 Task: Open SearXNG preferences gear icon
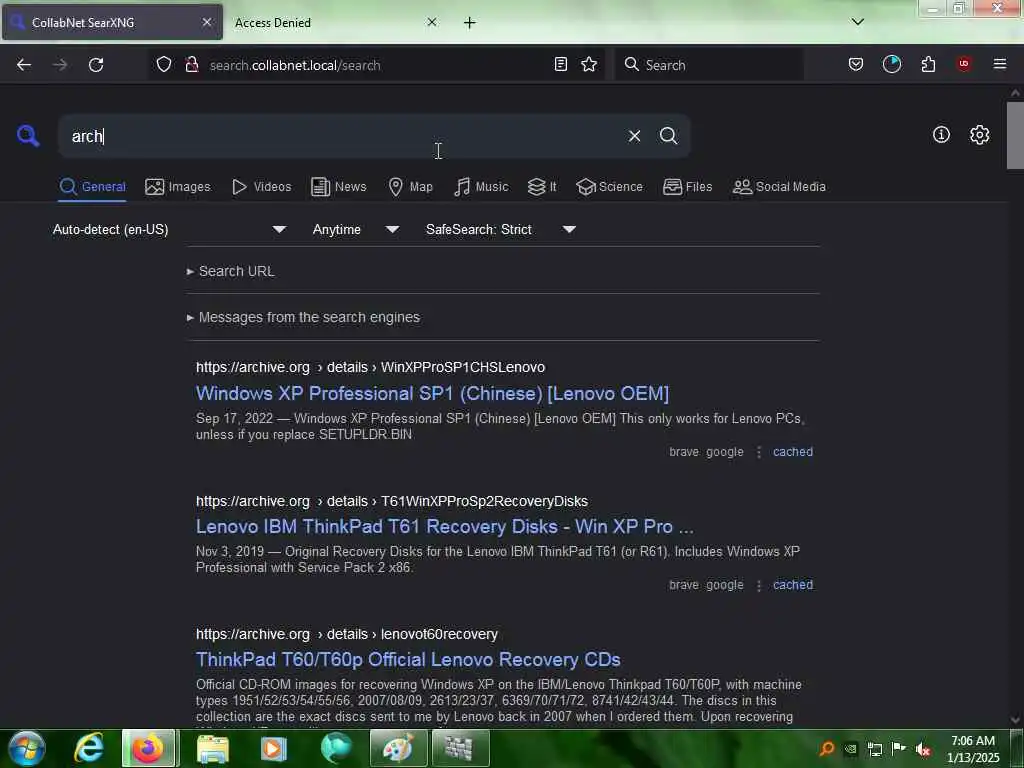click(979, 135)
